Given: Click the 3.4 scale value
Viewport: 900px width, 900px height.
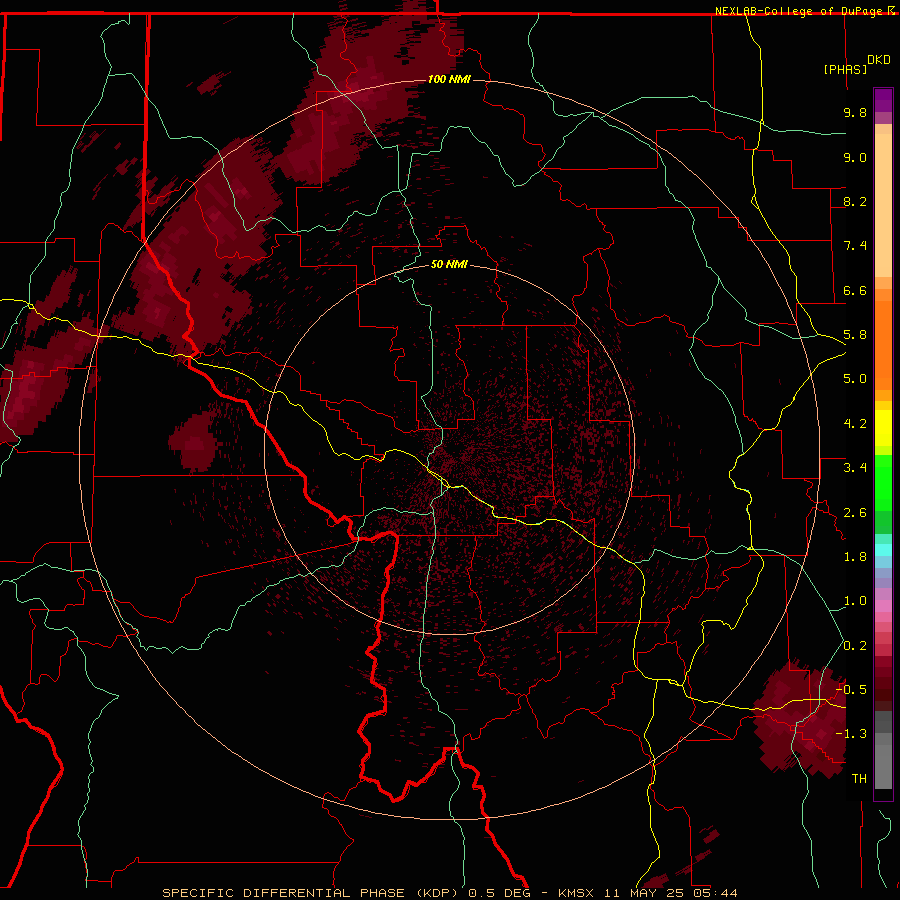Looking at the screenshot, I should [855, 468].
